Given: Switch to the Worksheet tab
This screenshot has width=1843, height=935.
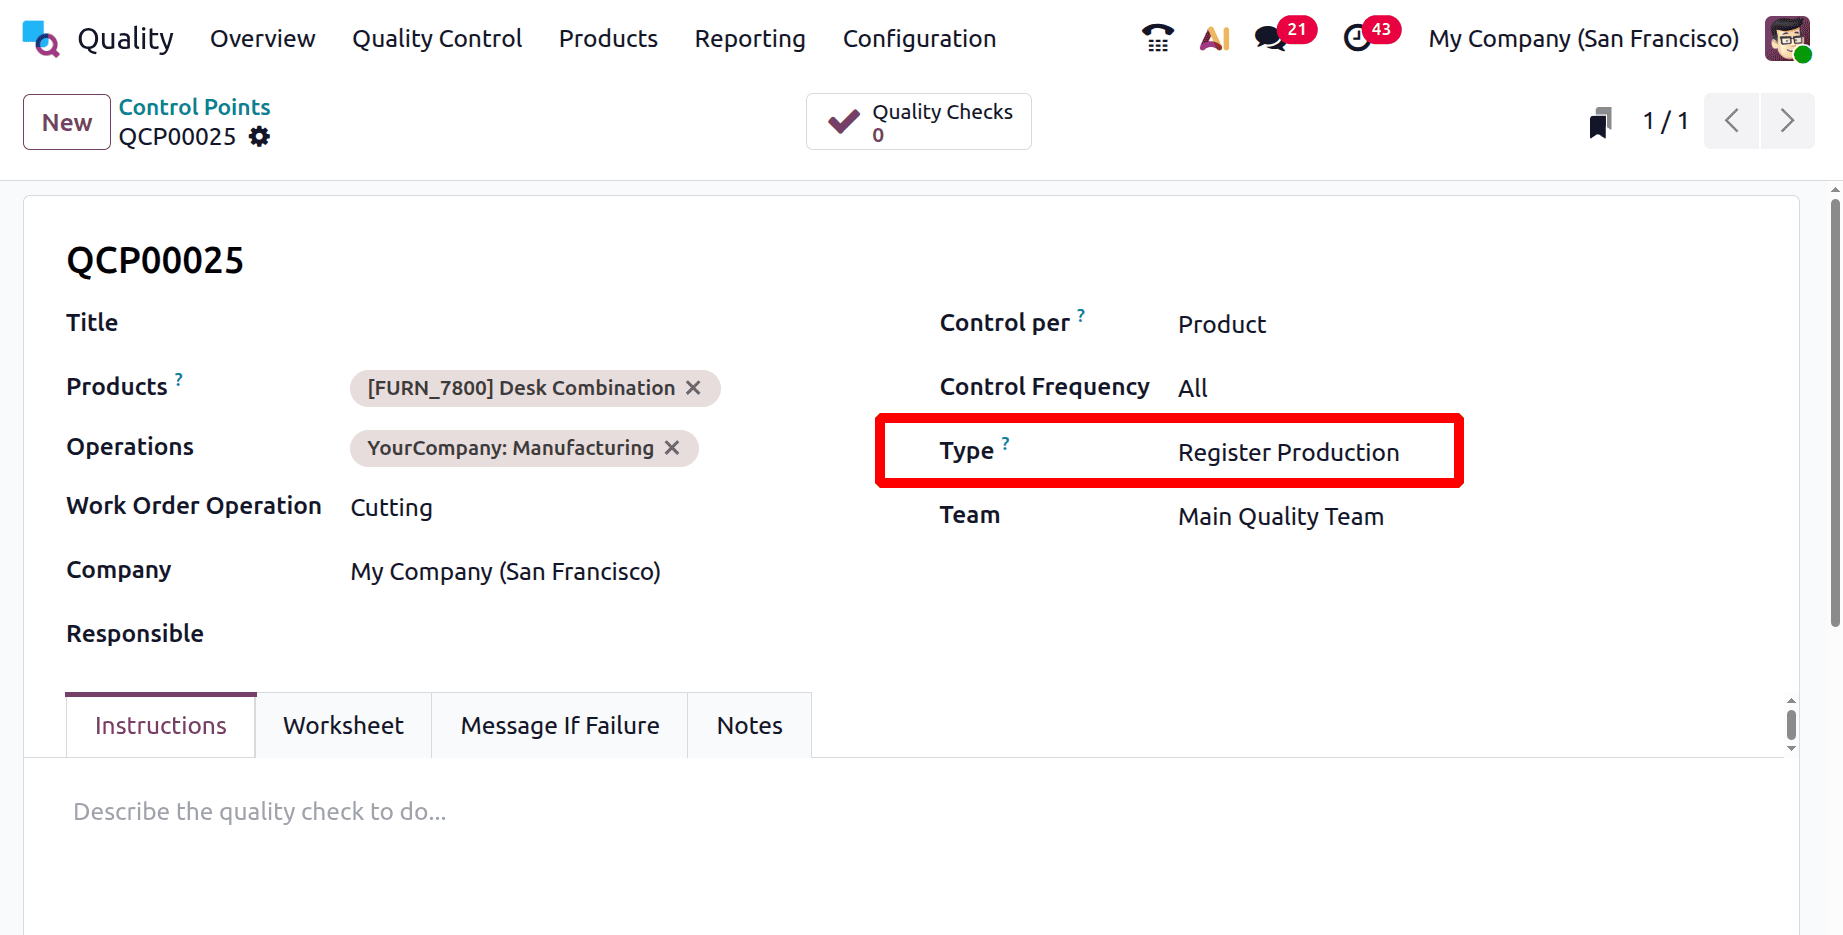Looking at the screenshot, I should [x=343, y=725].
